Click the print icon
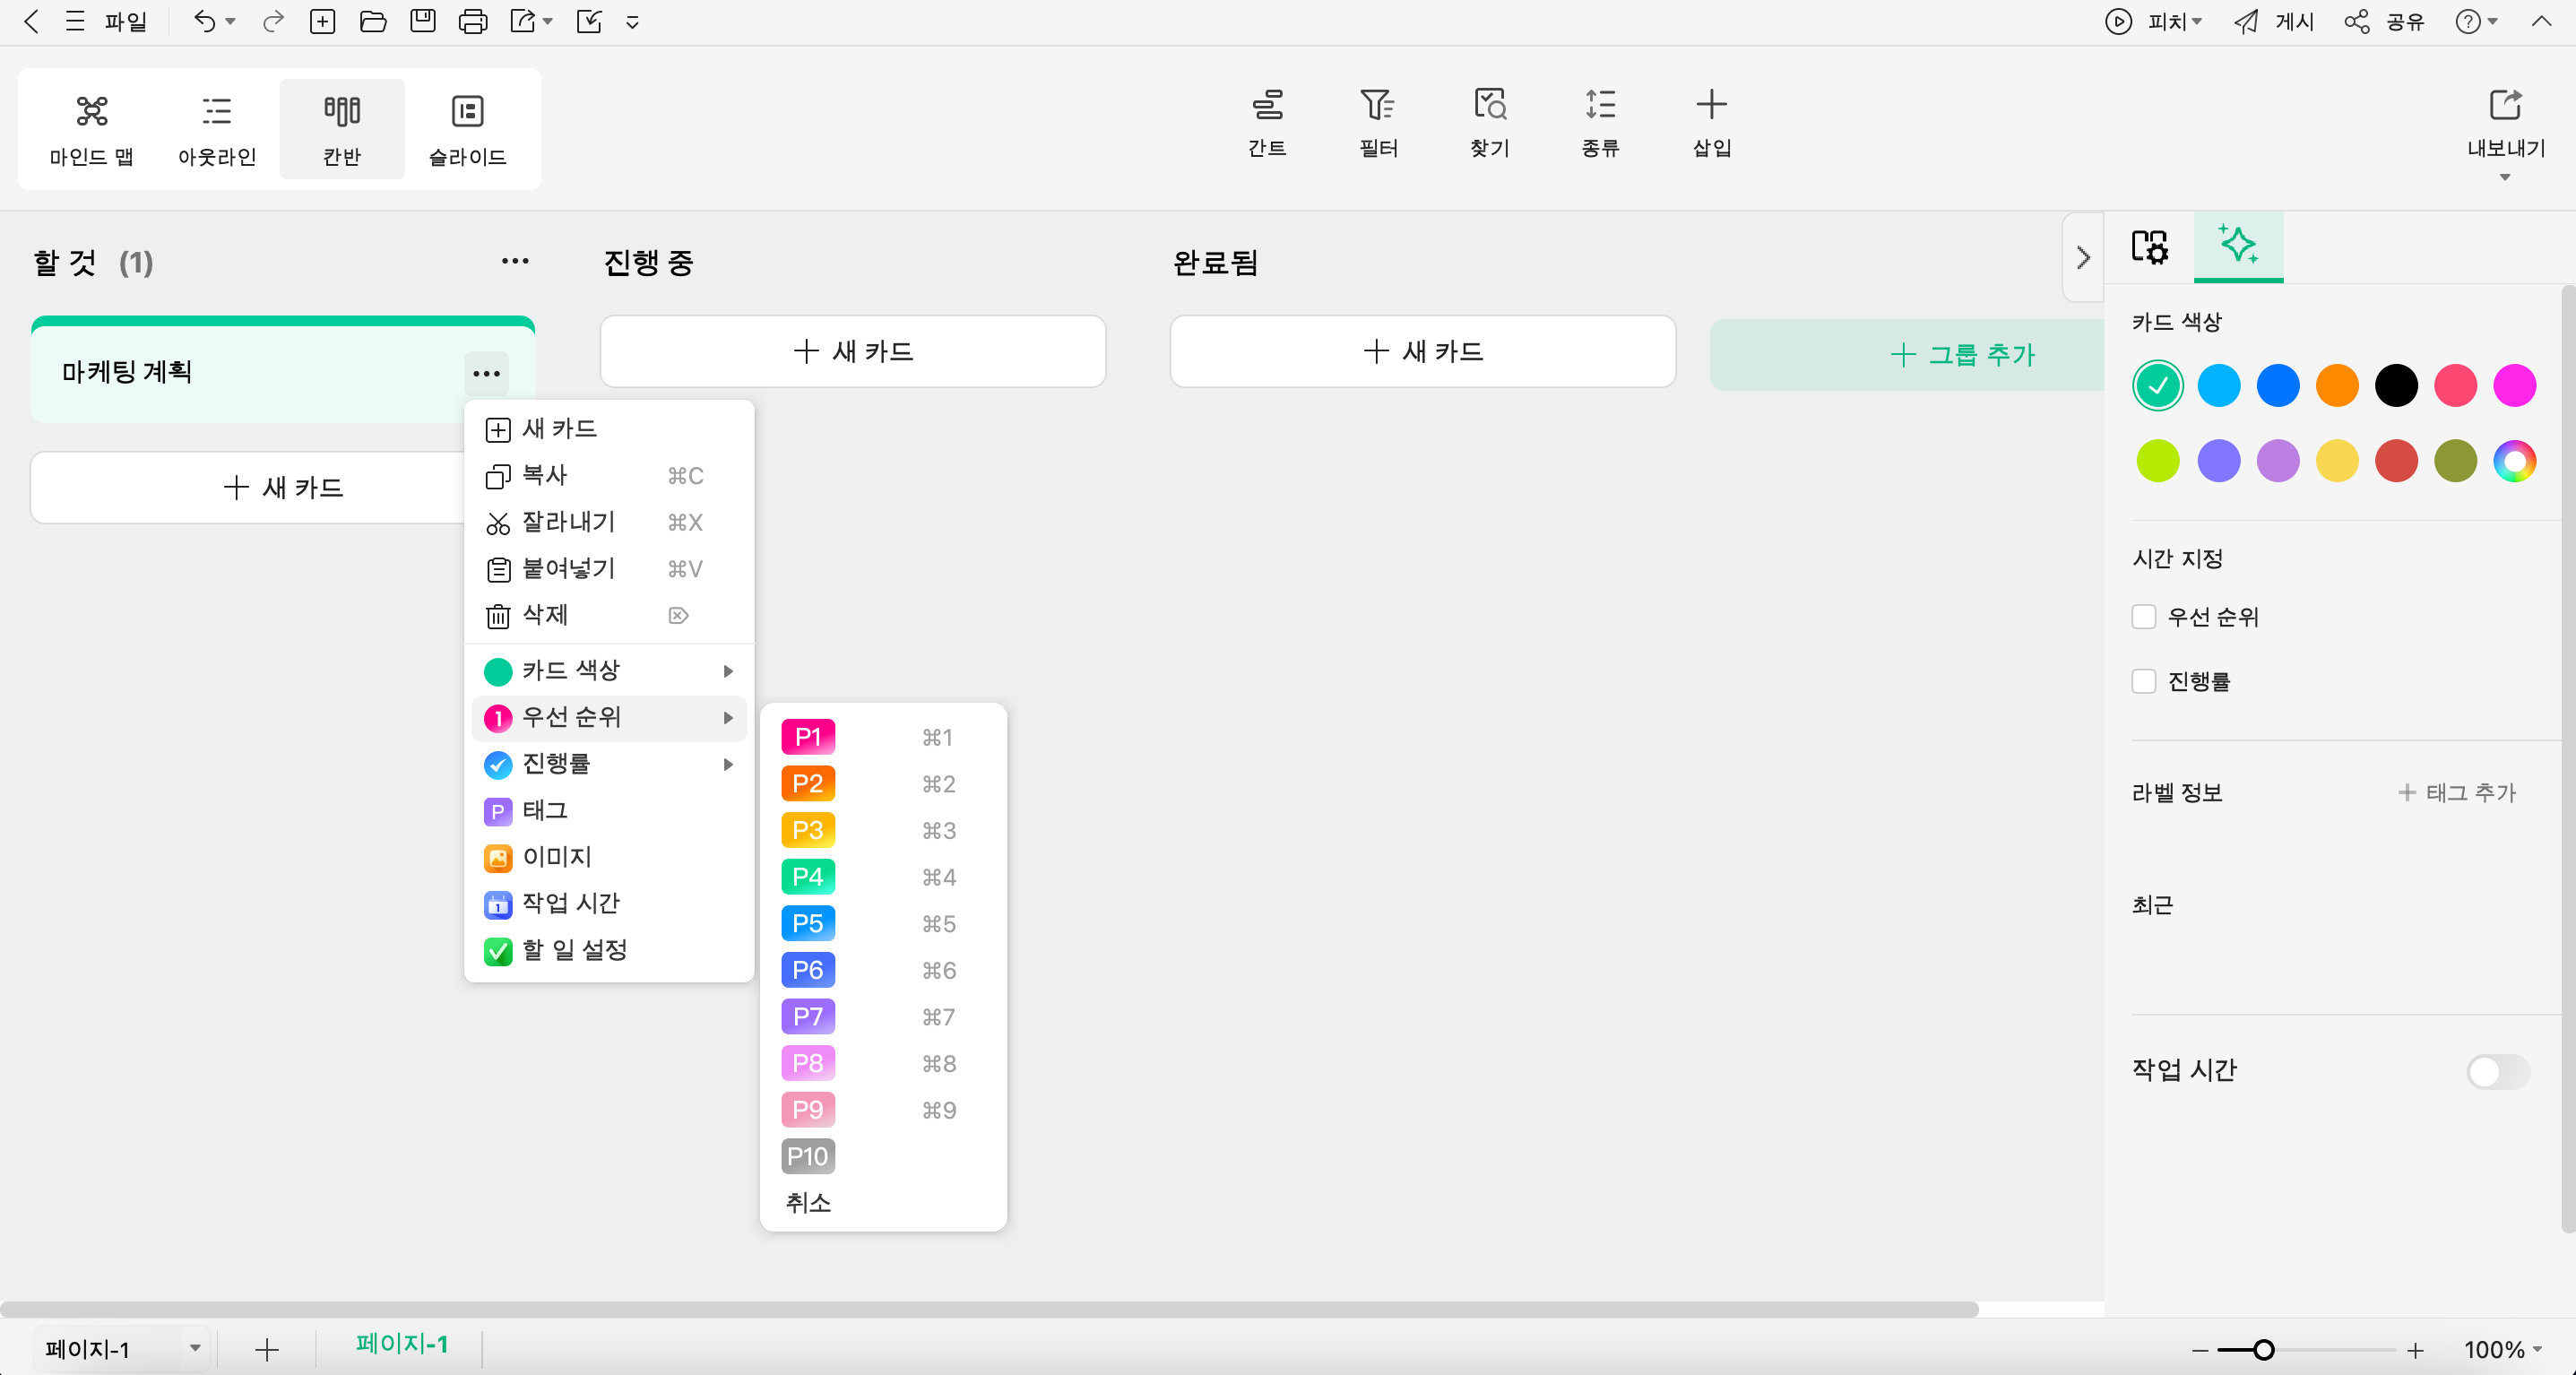Image resolution: width=2576 pixels, height=1375 pixels. tap(472, 21)
